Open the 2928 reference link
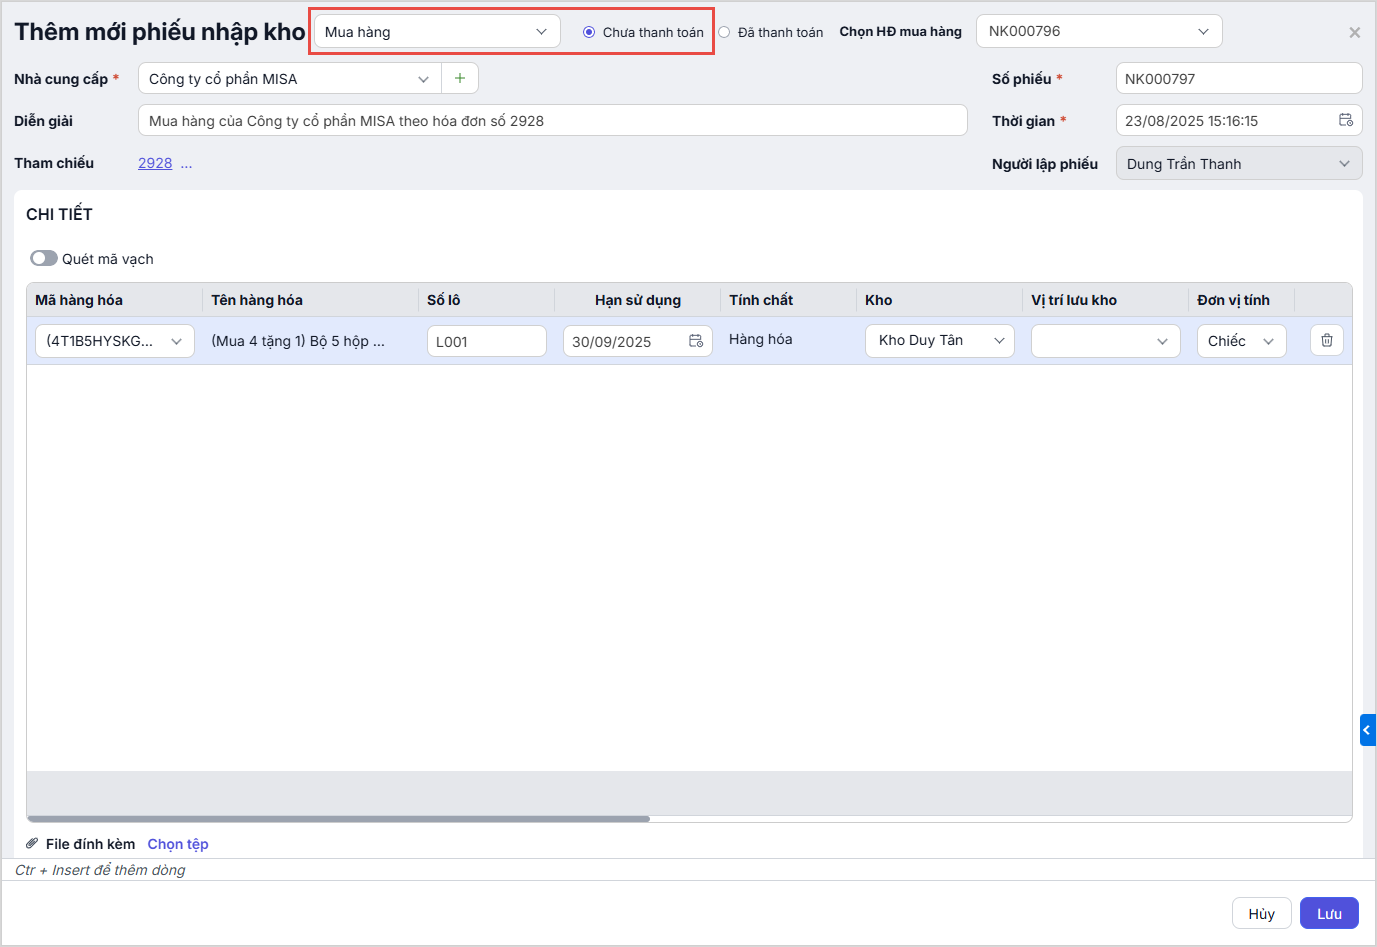This screenshot has width=1377, height=947. (x=155, y=163)
